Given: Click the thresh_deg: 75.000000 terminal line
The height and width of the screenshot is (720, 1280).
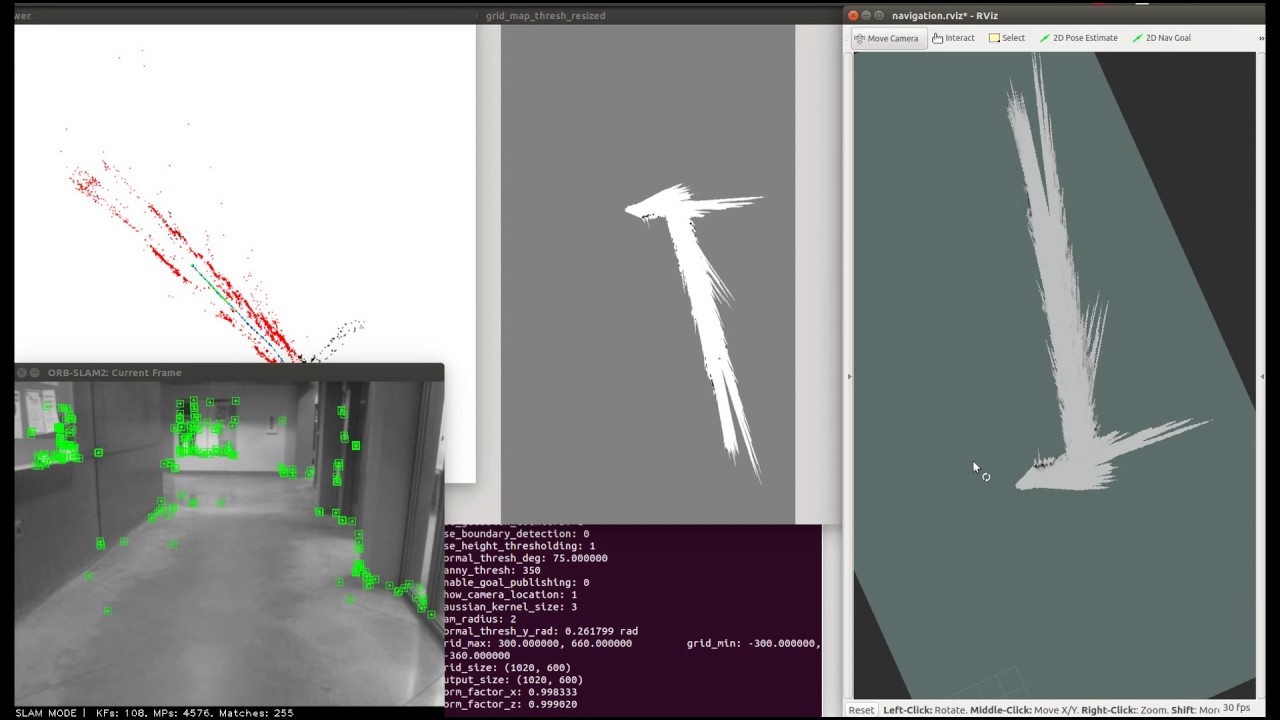Looking at the screenshot, I should (x=526, y=558).
